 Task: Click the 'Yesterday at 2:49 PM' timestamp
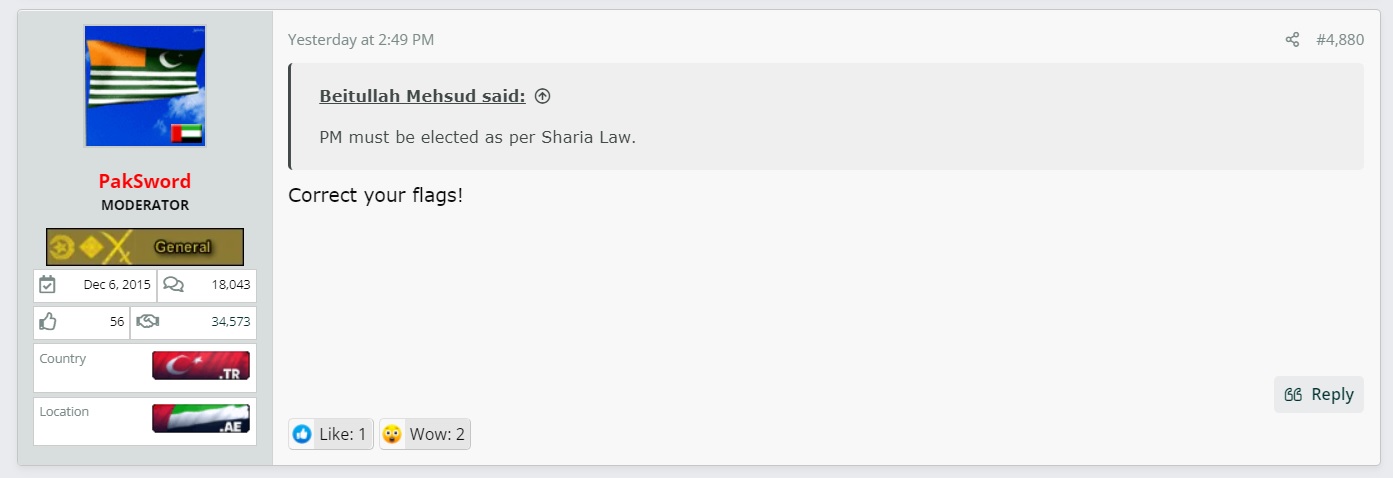(x=361, y=40)
